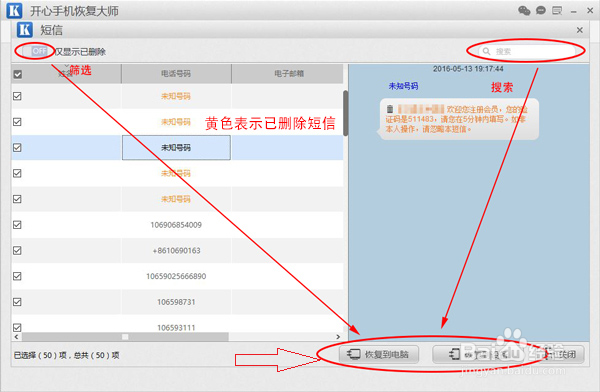Select the +8610690163 row
The image size is (600, 392).
(177, 250)
